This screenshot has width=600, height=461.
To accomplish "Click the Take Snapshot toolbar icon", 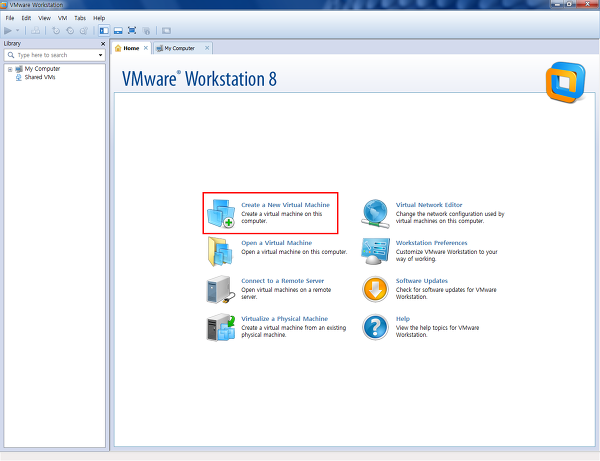I will (x=56, y=31).
